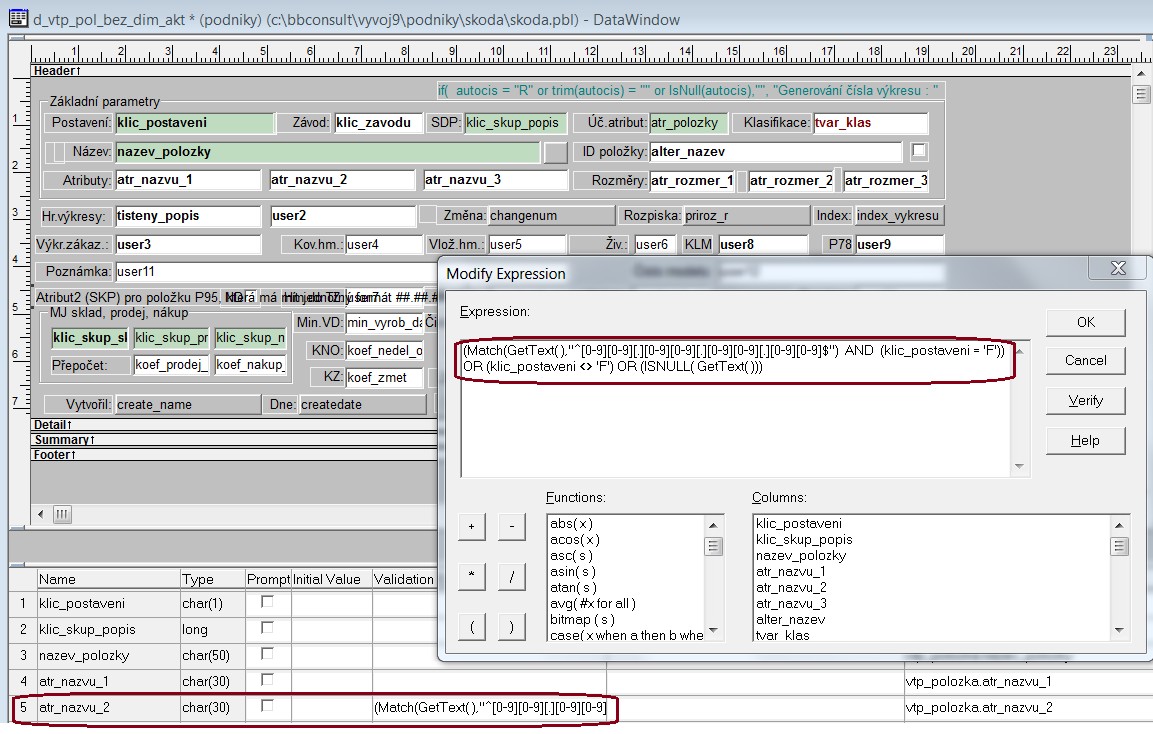
Task: Select acos(x) function
Action: (574, 540)
